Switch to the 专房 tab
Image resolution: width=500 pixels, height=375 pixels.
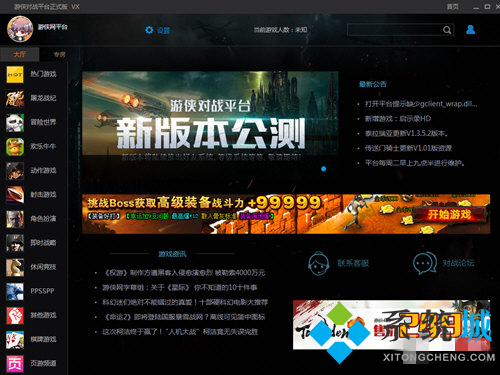click(60, 54)
